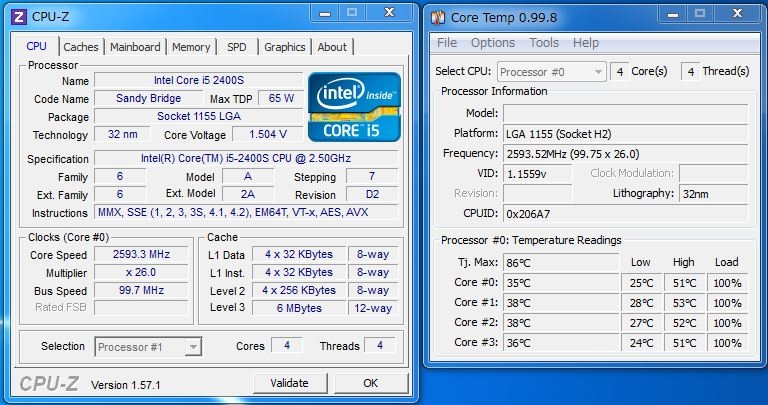Image resolution: width=768 pixels, height=405 pixels.
Task: Minimize the CPU-Z window
Action: click(x=325, y=13)
